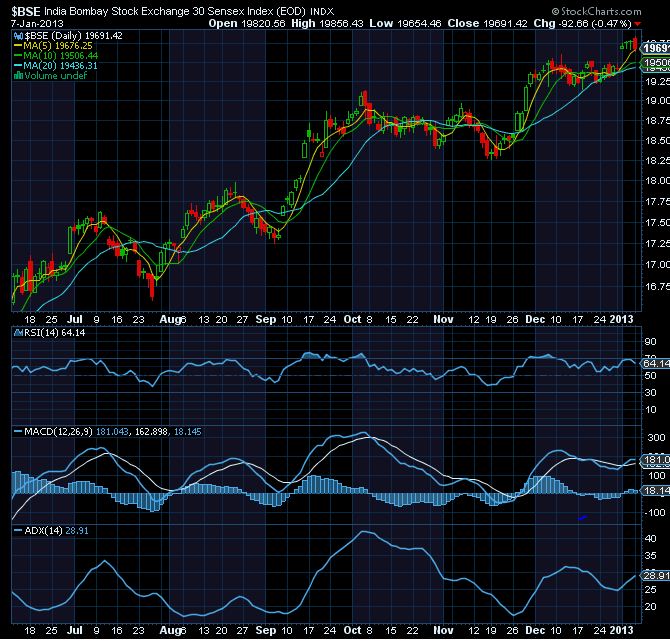Click the RSI(14) 64.14 panel label
The image size is (670, 642).
(x=54, y=333)
